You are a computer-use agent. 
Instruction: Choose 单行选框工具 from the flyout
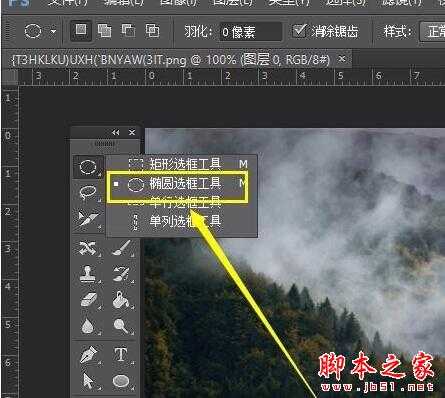182,202
